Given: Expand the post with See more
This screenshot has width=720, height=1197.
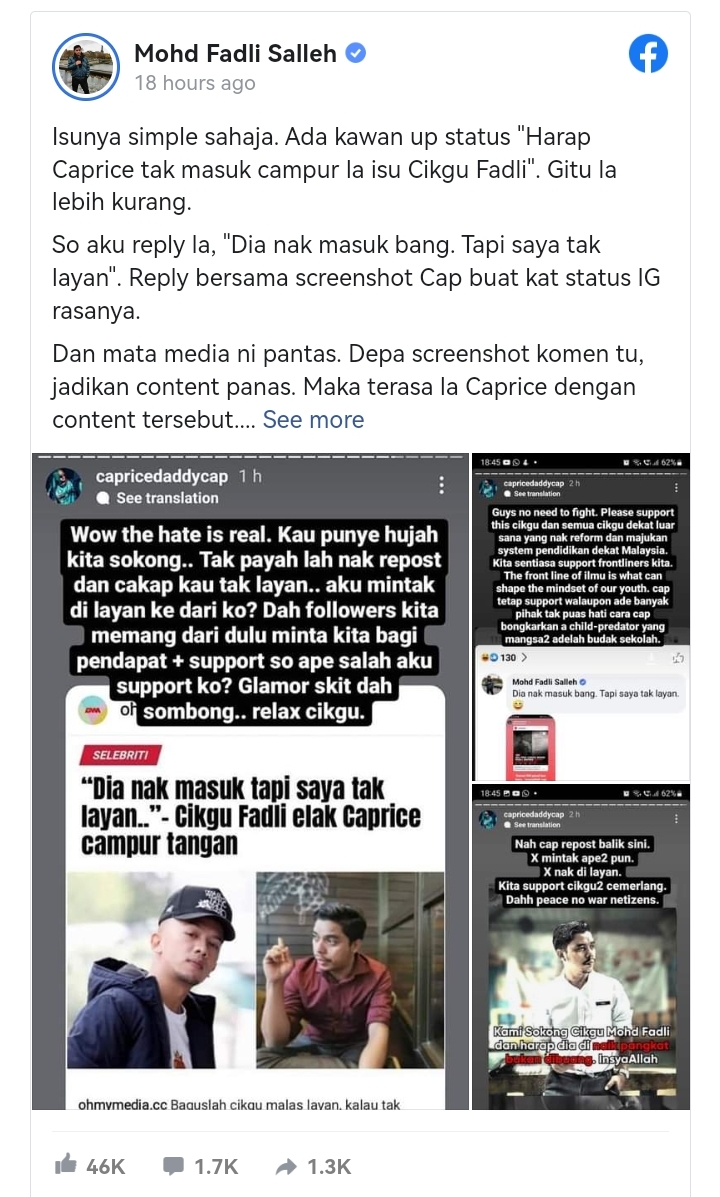Looking at the screenshot, I should point(313,419).
